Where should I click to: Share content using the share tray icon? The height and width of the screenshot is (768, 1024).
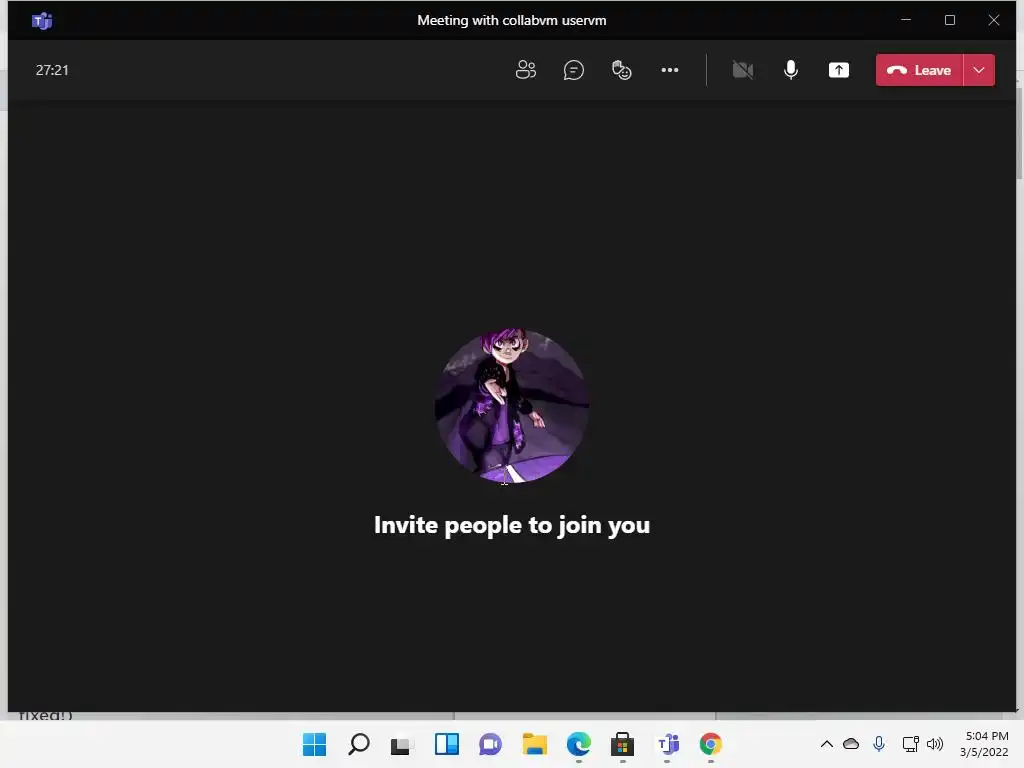[839, 70]
